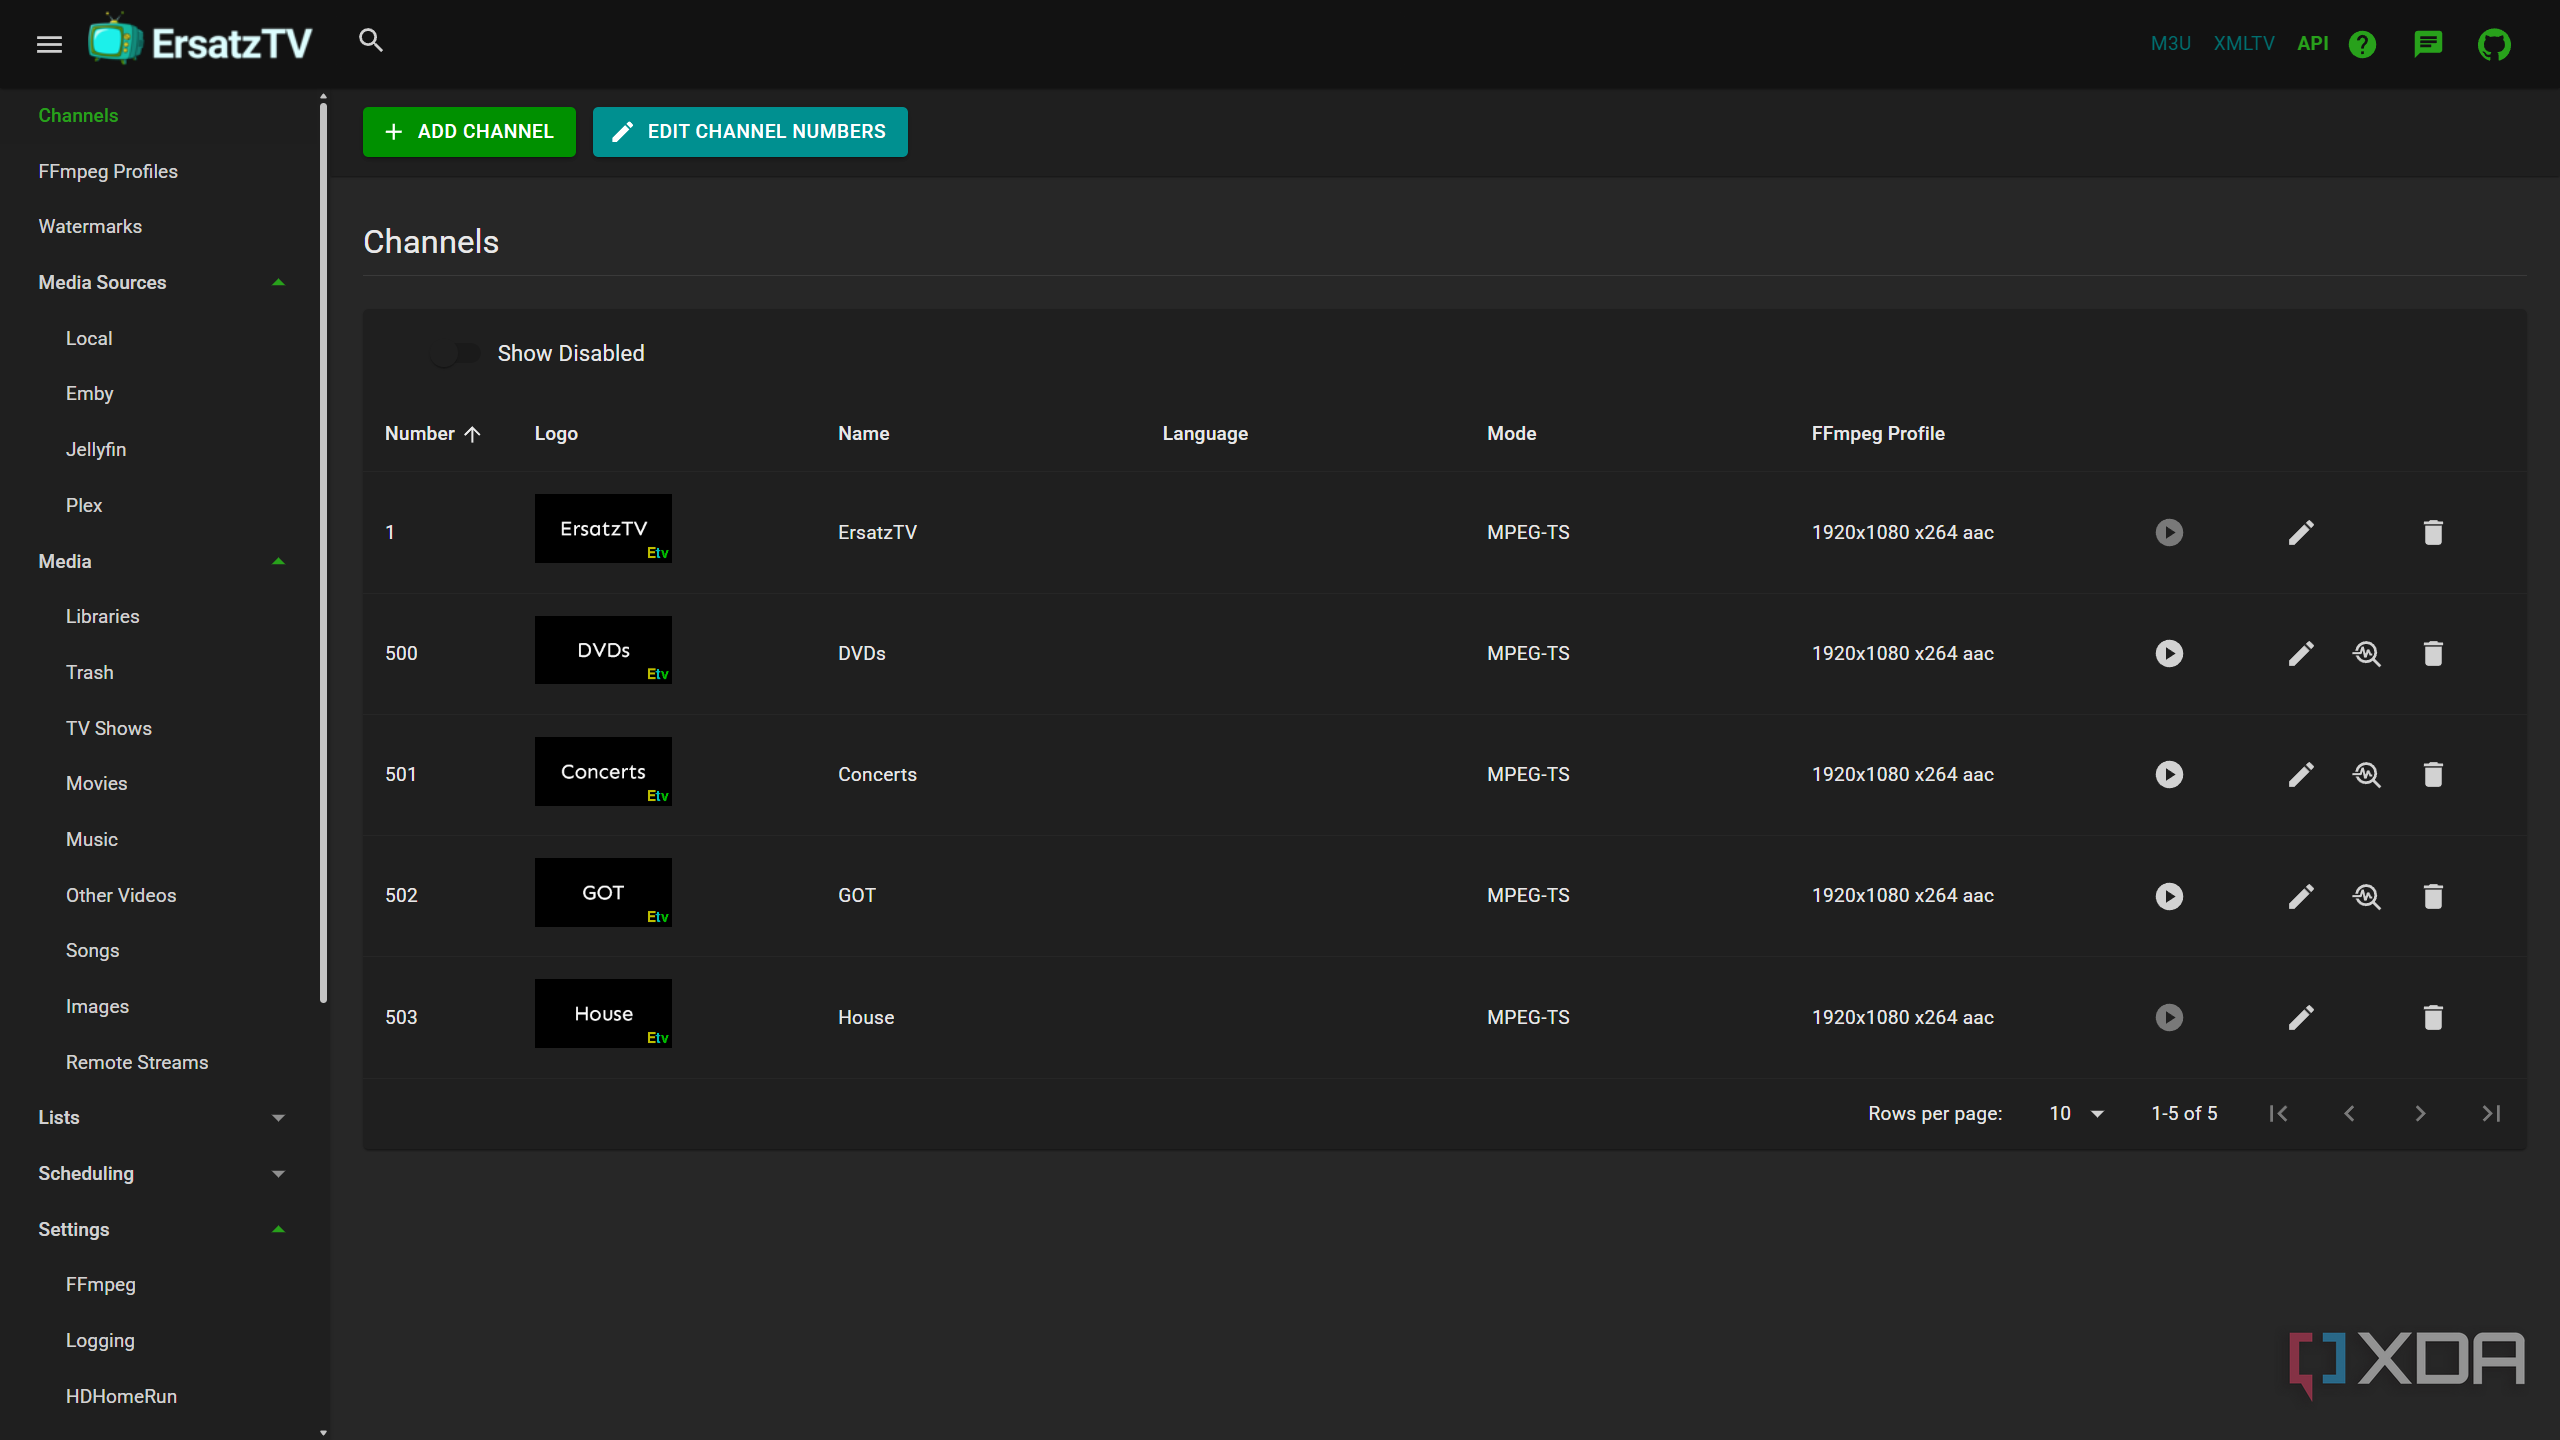Open the GitHub repository icon
The image size is (2560, 1440).
[2494, 44]
